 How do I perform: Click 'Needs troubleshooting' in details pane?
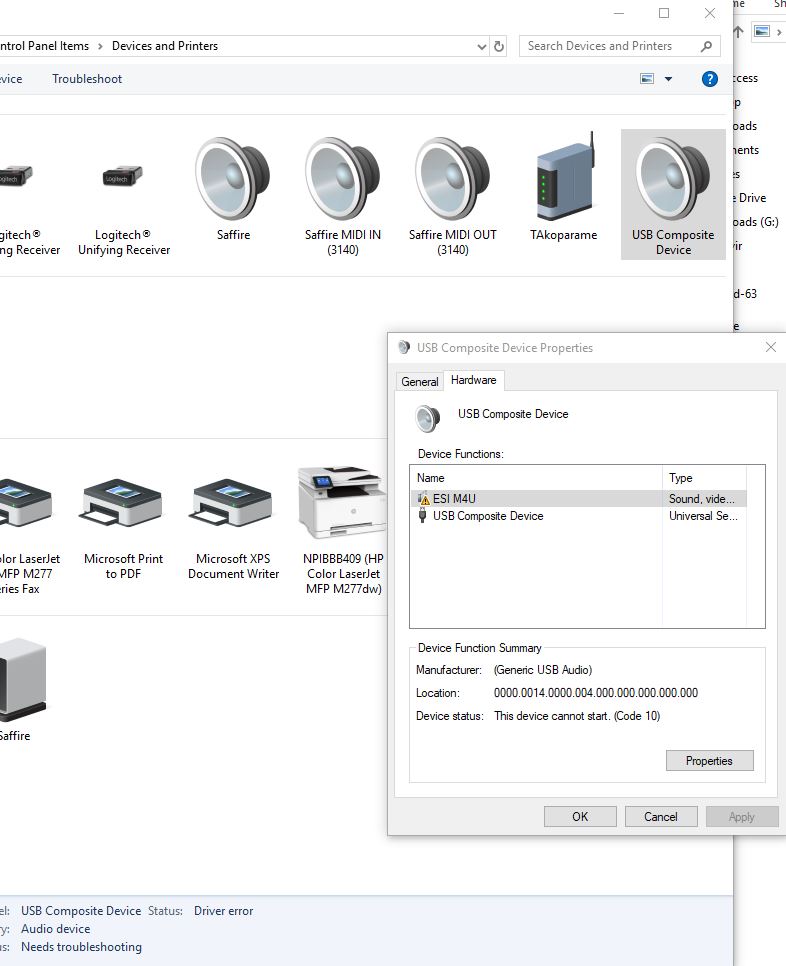[81, 947]
